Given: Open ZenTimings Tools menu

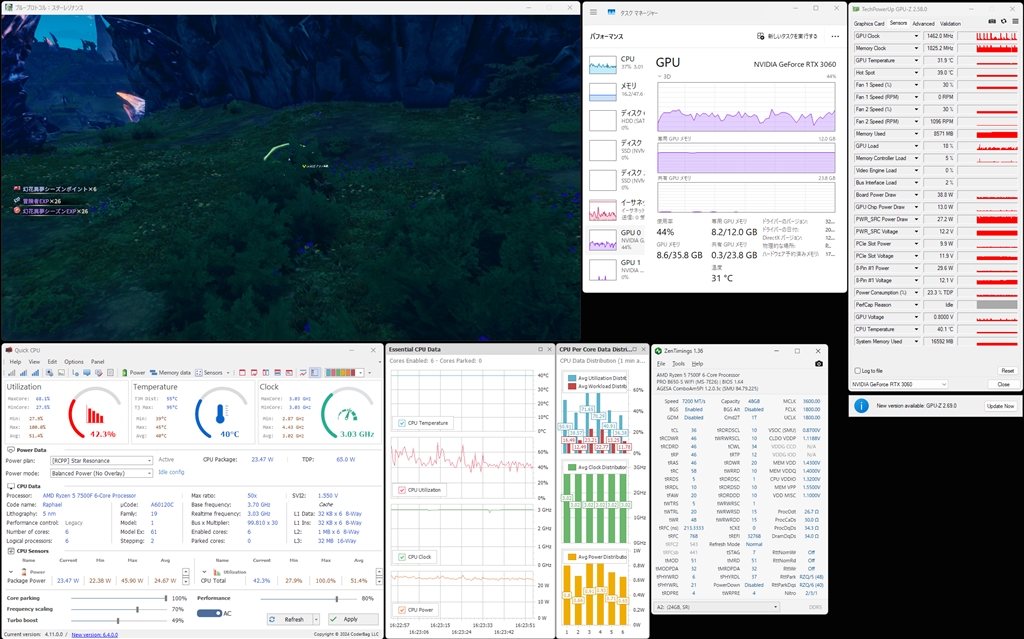Looking at the screenshot, I should 679,363.
